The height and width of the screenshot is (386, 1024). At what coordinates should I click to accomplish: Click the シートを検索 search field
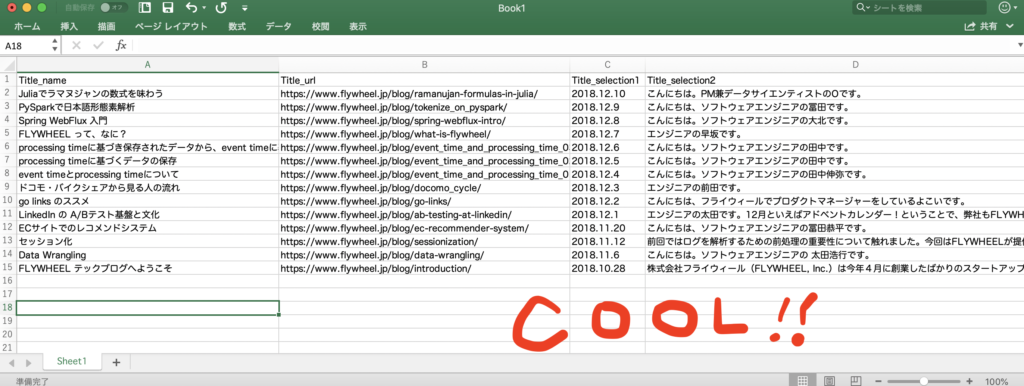(920, 8)
